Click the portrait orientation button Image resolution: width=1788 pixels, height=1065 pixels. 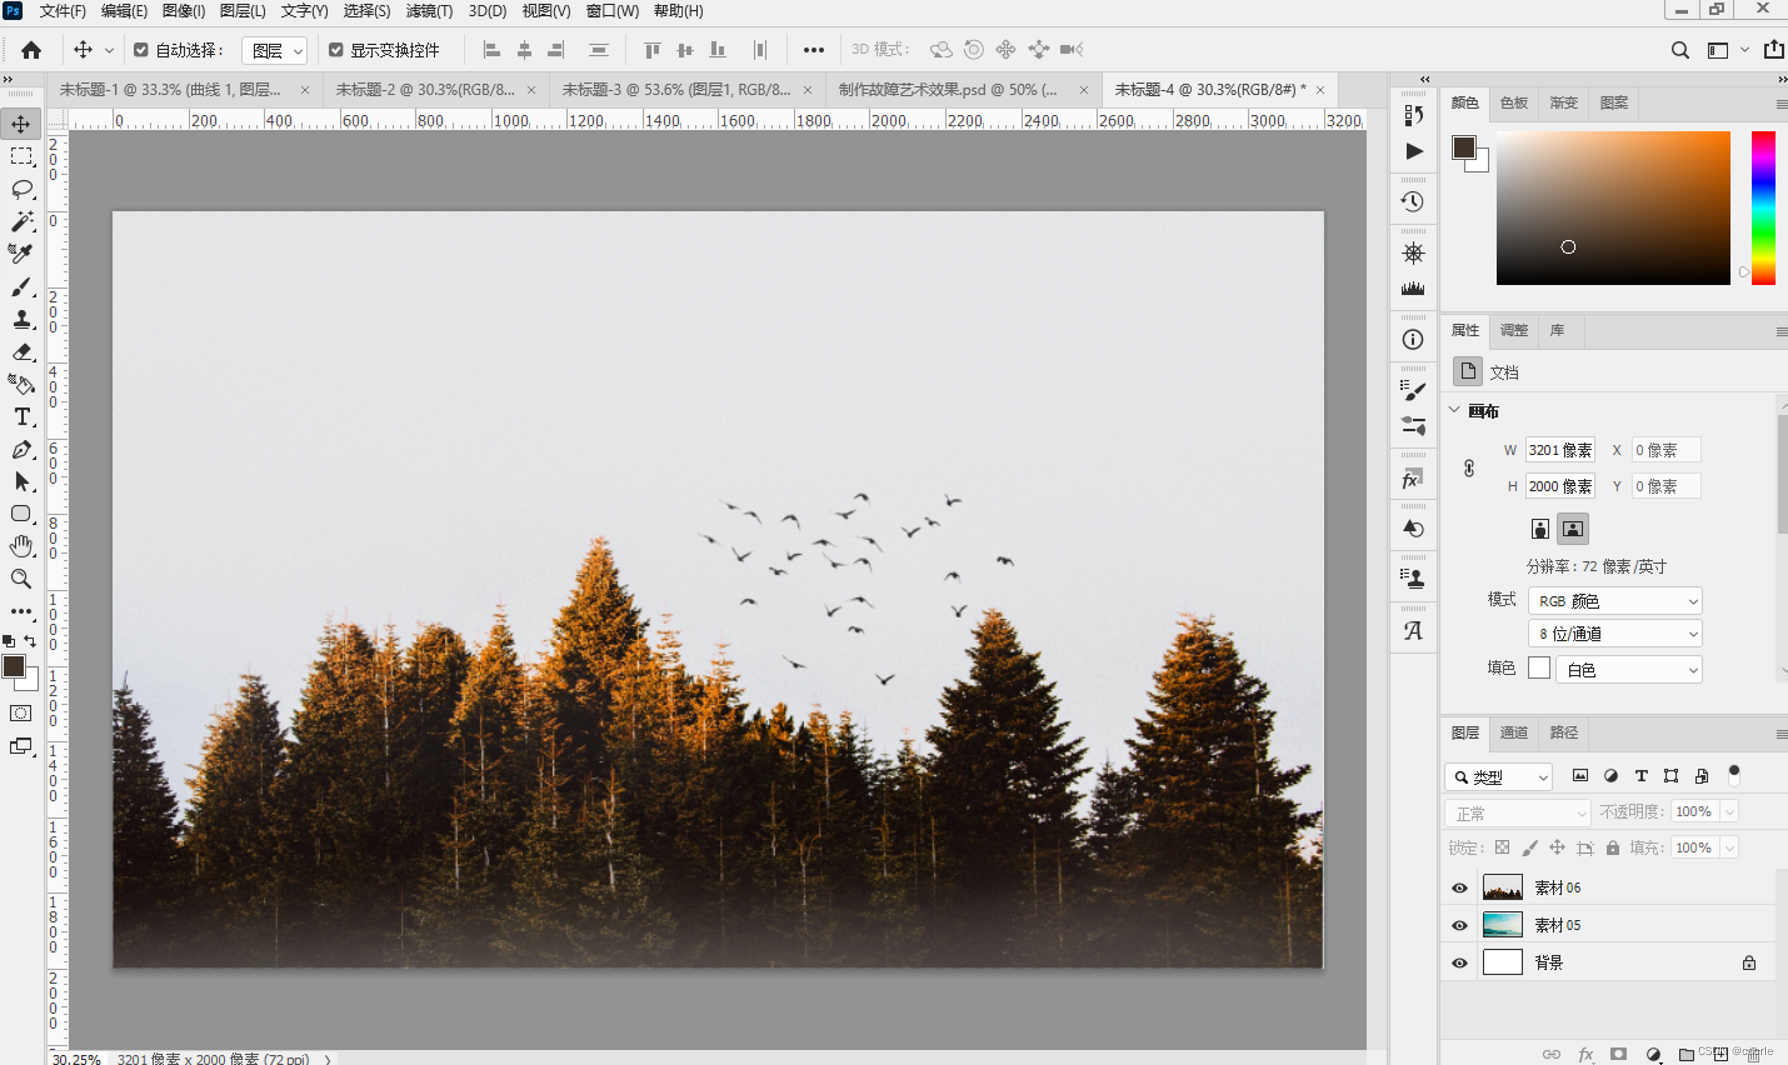(x=1540, y=529)
